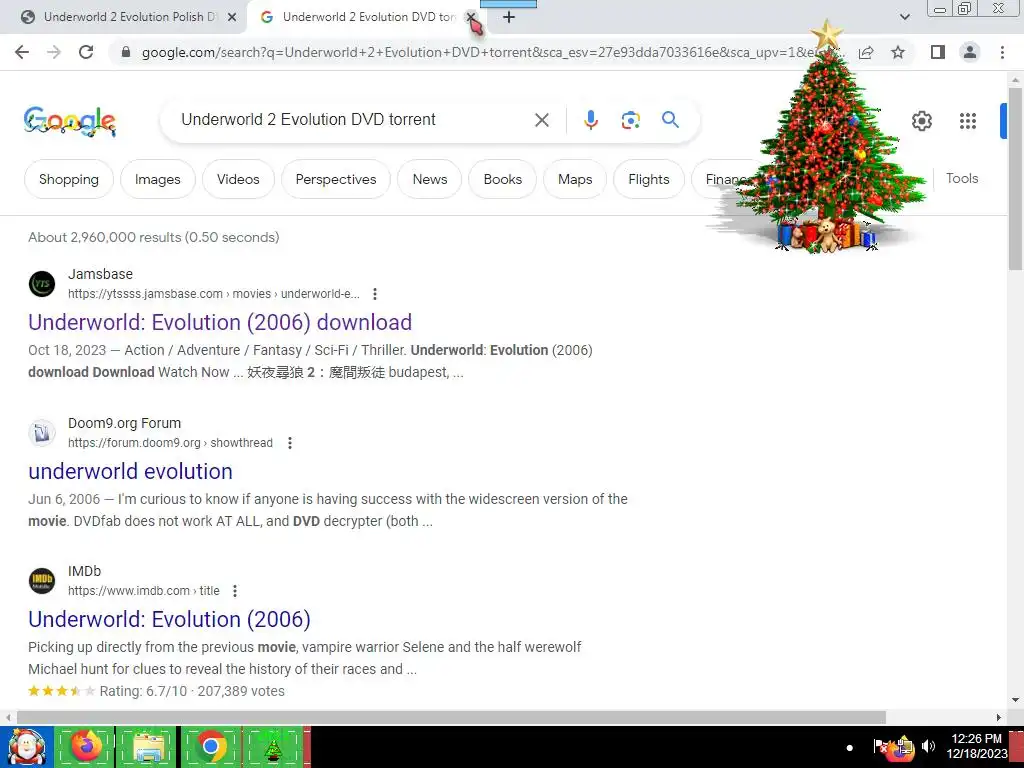Screen dimensions: 1024x768
Task: Open IMDb Underworld: Evolution (2006) link
Action: [x=169, y=620]
